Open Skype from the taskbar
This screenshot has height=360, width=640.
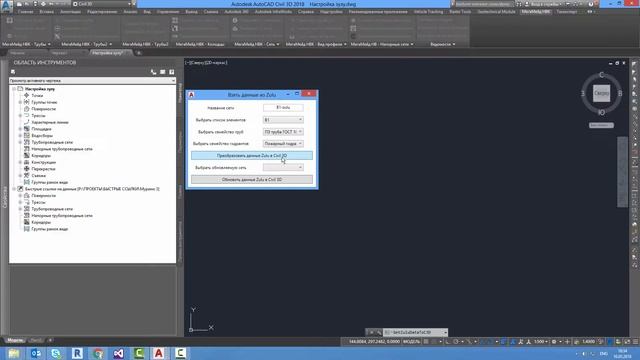click(x=56, y=353)
